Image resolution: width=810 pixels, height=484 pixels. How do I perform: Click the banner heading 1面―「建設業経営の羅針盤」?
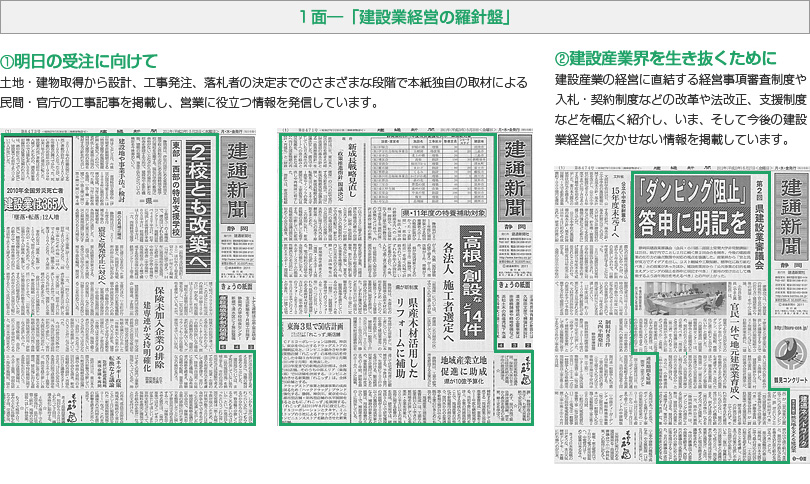tap(404, 18)
